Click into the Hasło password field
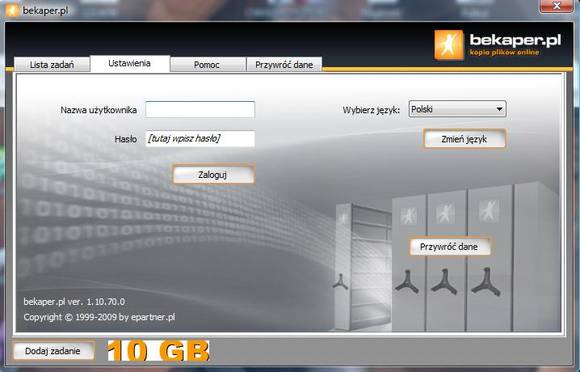580x372 pixels. tap(200, 139)
